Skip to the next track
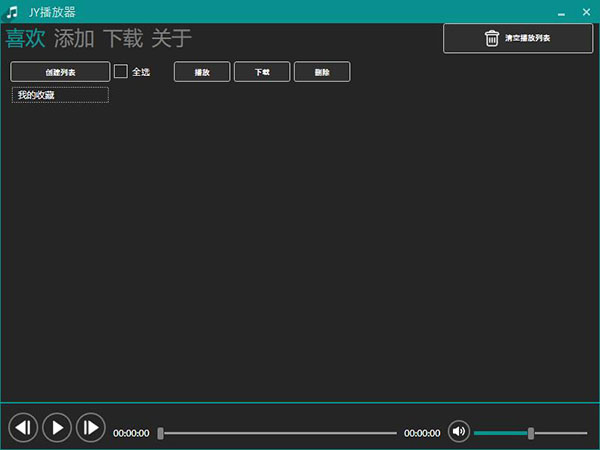This screenshot has height=450, width=600. (91, 427)
